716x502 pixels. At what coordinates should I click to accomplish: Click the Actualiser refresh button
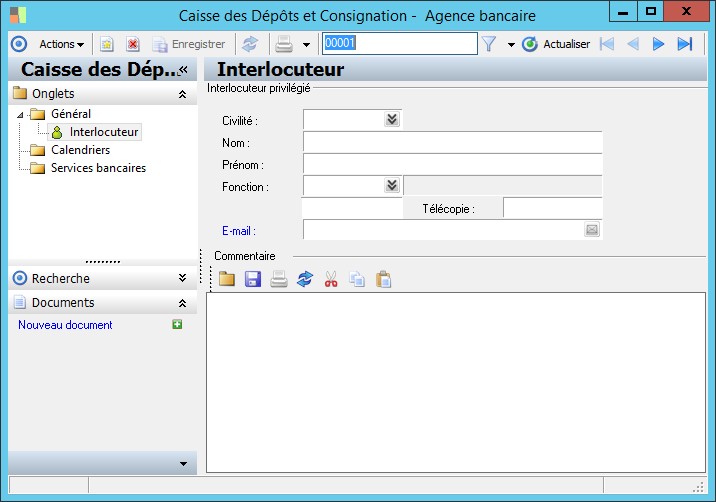[x=556, y=44]
